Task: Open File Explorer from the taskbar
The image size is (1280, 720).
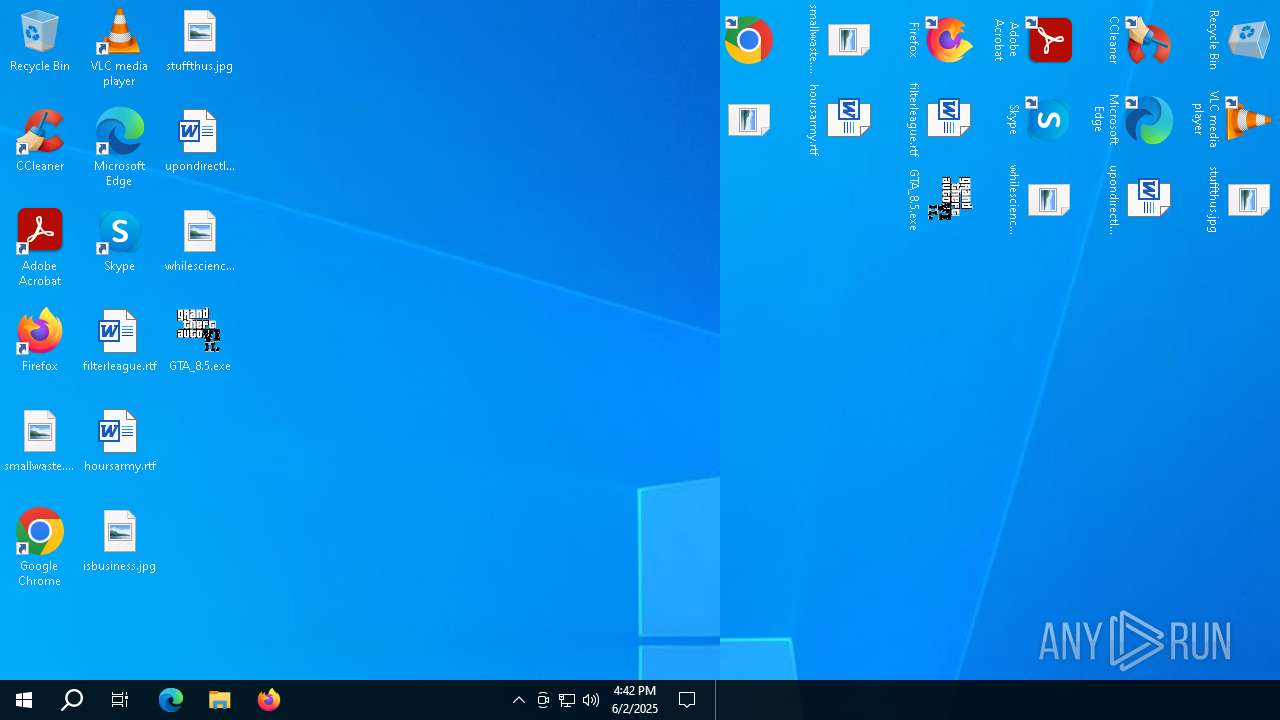Action: (x=220, y=700)
